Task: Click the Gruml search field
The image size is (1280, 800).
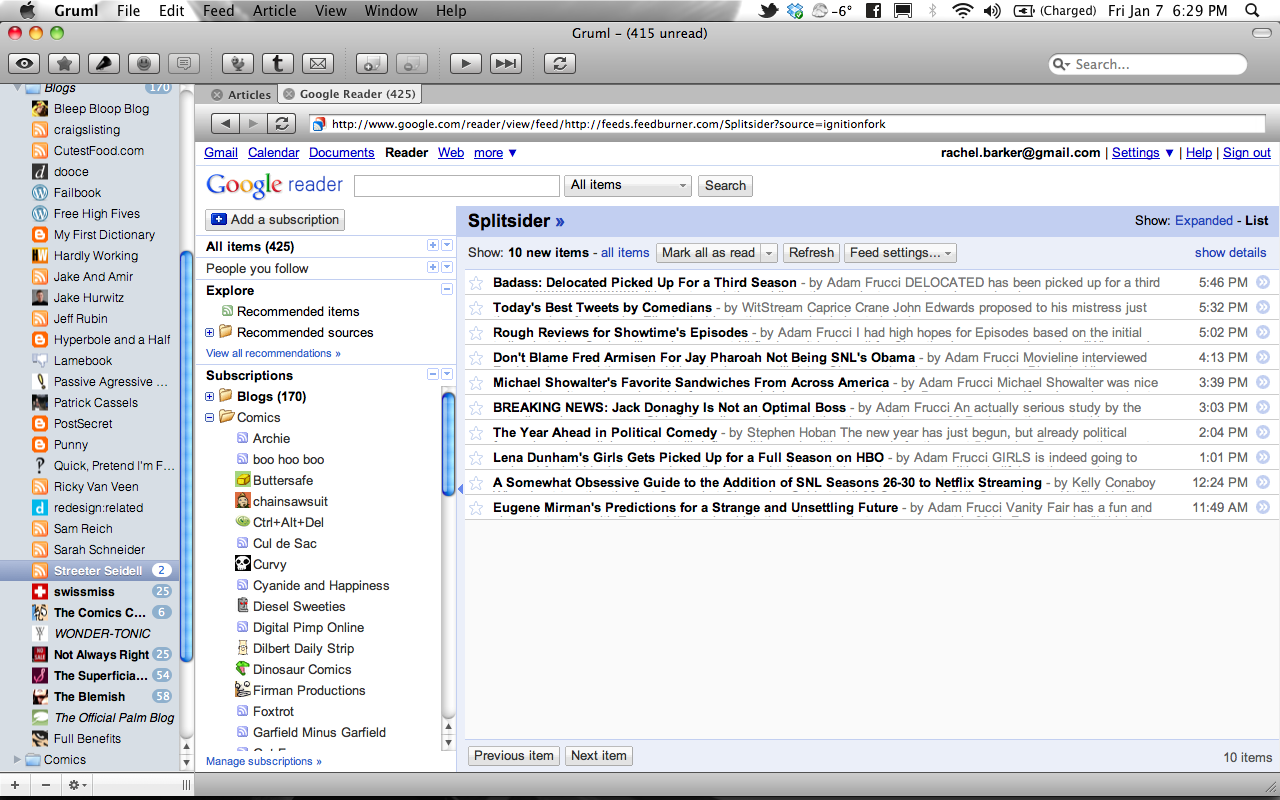Action: pyautogui.click(x=1148, y=64)
